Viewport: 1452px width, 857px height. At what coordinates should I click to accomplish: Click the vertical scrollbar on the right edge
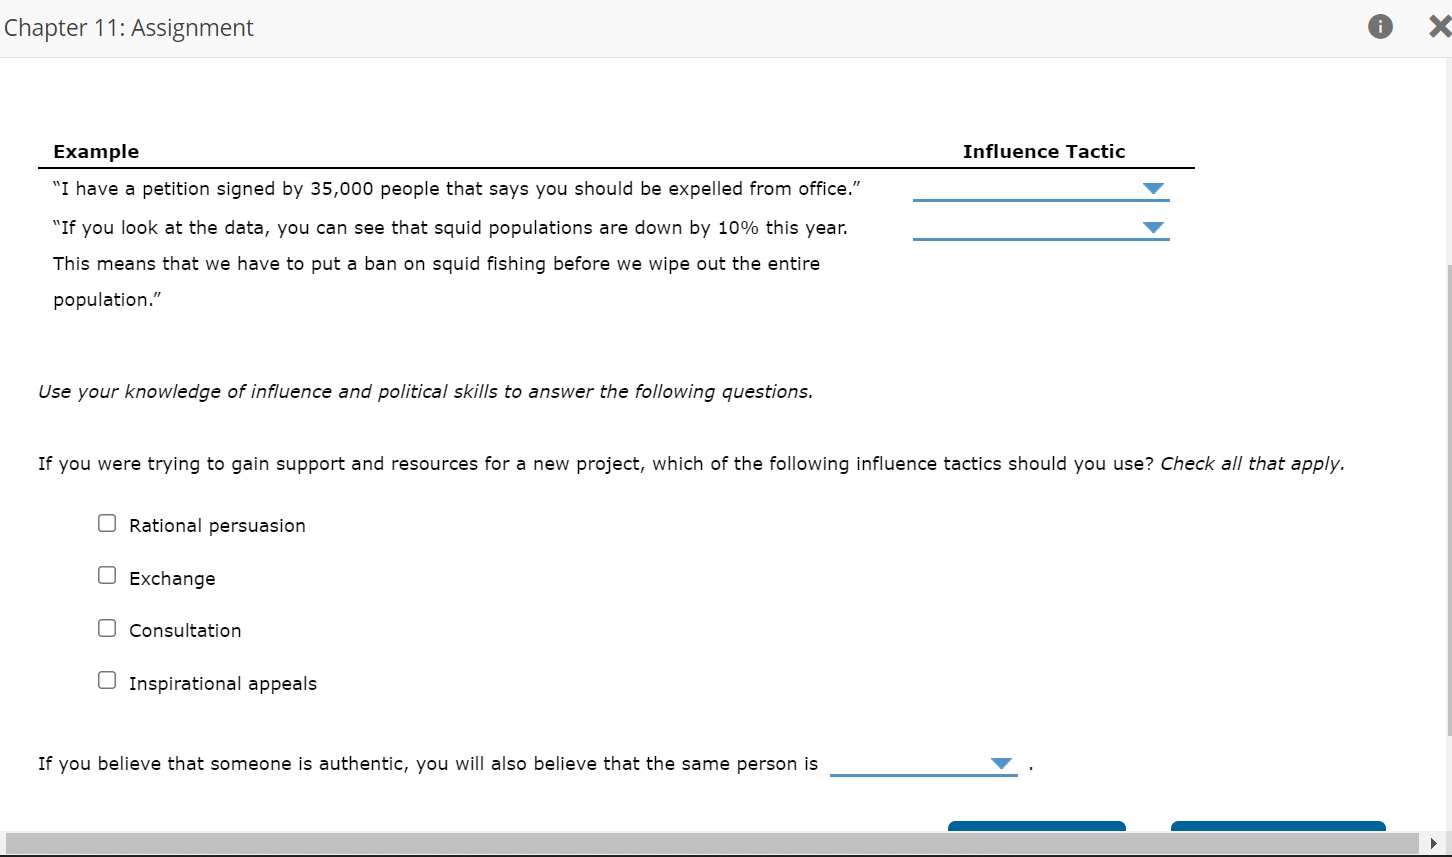tap(1448, 500)
